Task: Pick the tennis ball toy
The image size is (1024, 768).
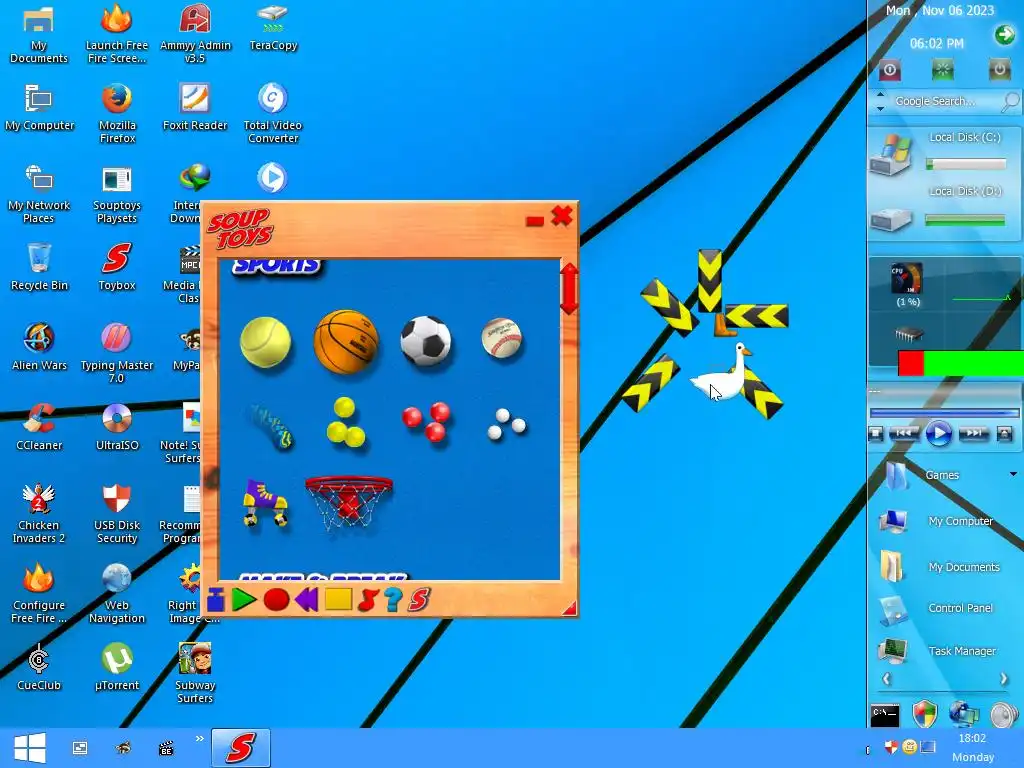Action: click(x=266, y=342)
